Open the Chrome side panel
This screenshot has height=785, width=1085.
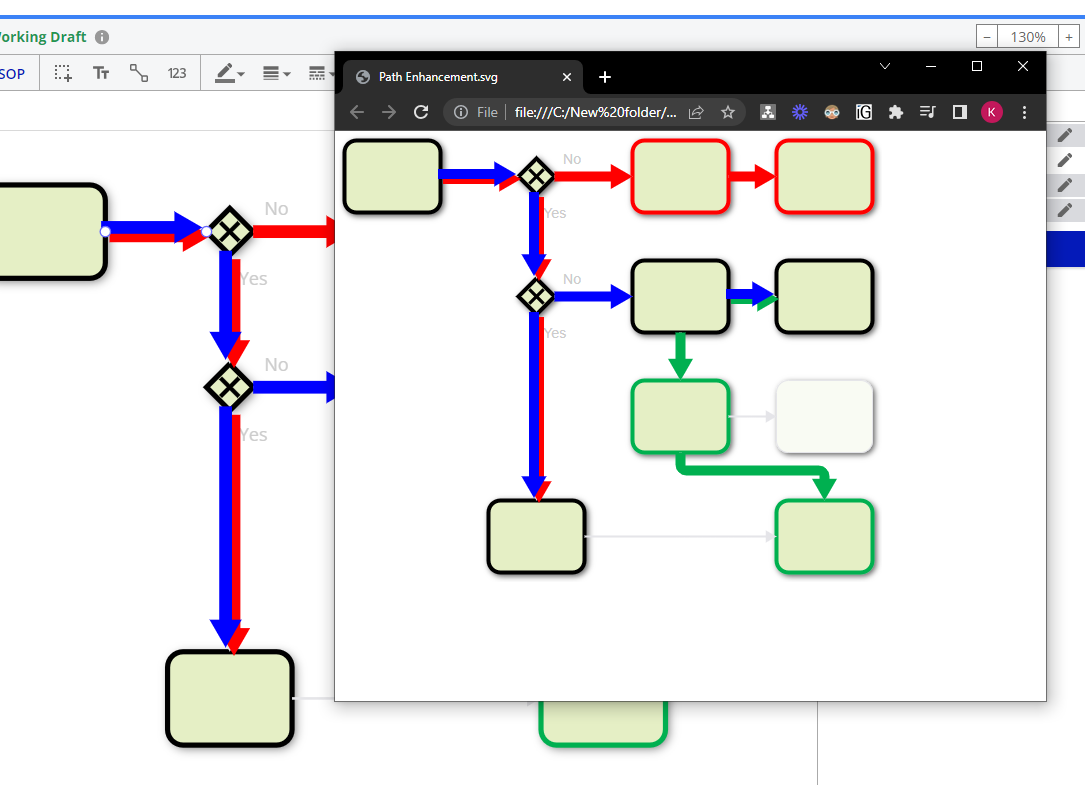pos(960,112)
